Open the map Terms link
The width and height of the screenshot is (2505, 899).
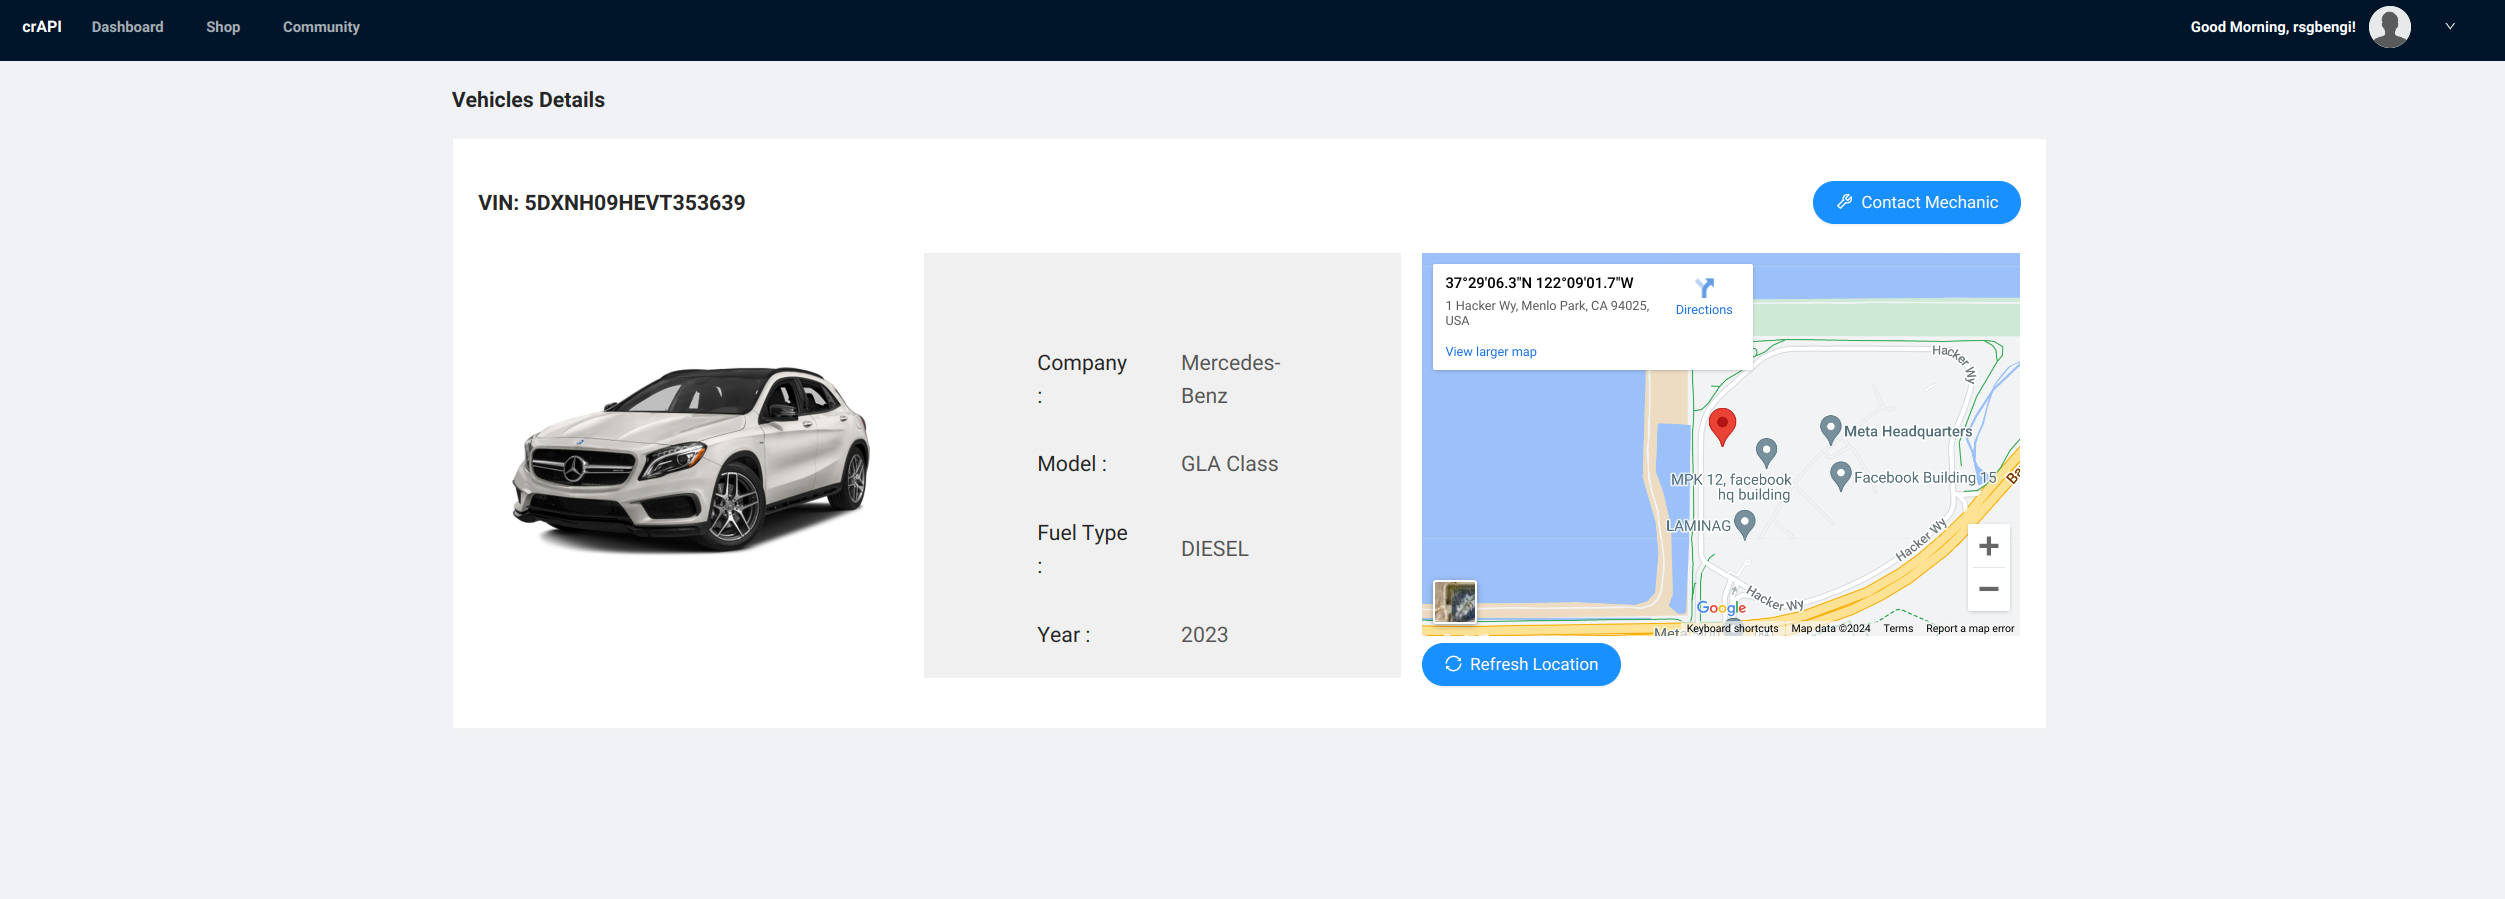[x=1897, y=629]
